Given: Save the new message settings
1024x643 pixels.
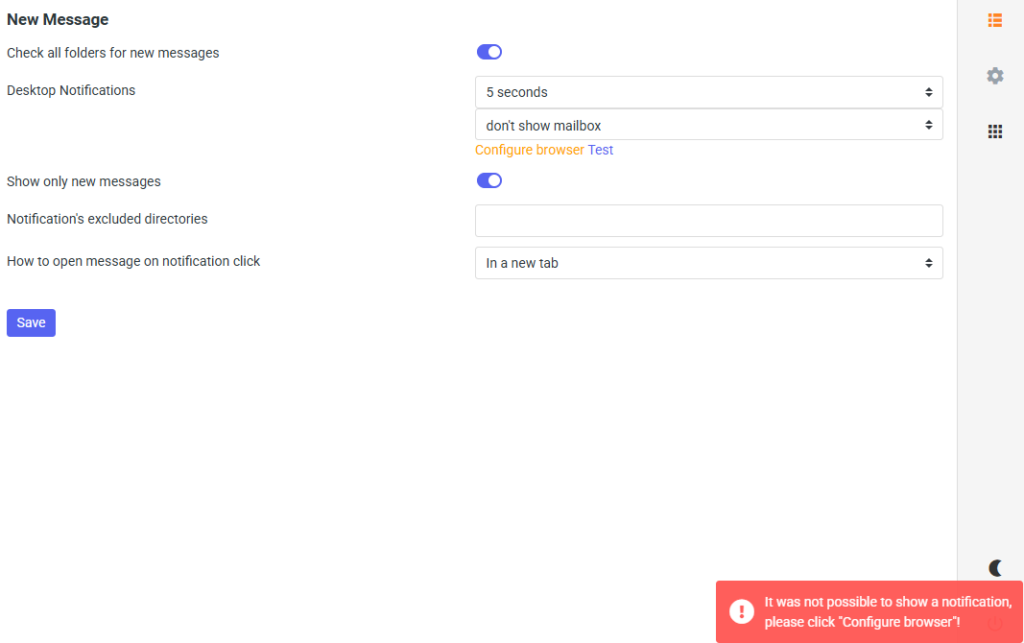Looking at the screenshot, I should (31, 323).
